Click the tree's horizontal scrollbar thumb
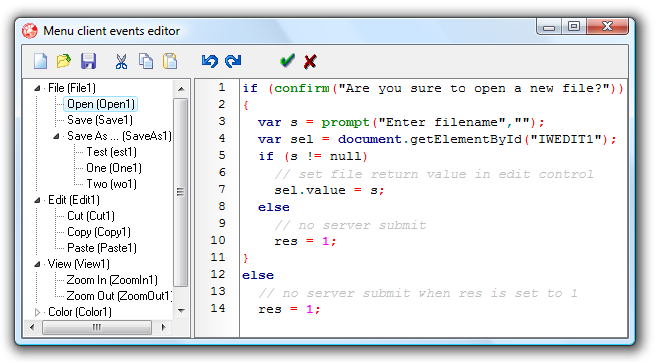Screen dimensions: 655x362 pos(96,328)
